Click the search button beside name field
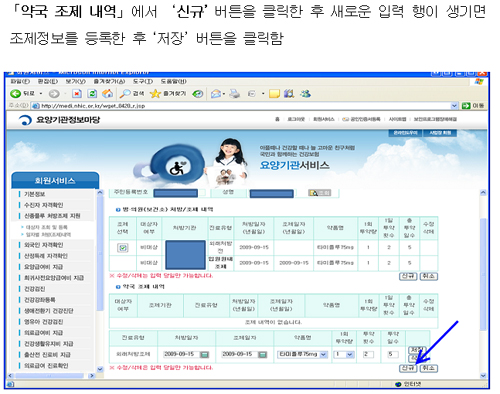 319,193
